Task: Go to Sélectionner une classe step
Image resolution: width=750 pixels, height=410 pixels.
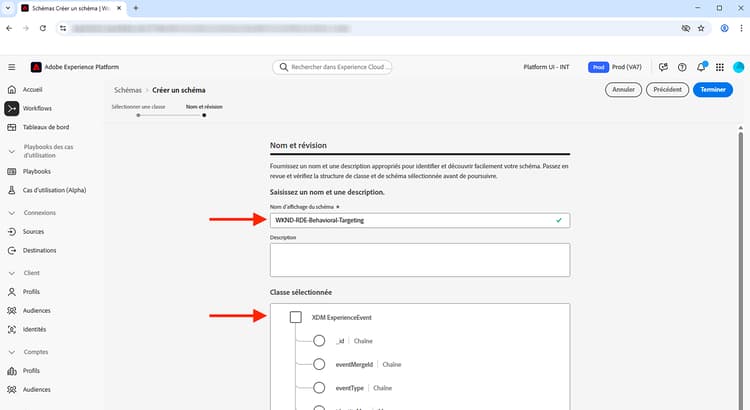Action: click(138, 111)
